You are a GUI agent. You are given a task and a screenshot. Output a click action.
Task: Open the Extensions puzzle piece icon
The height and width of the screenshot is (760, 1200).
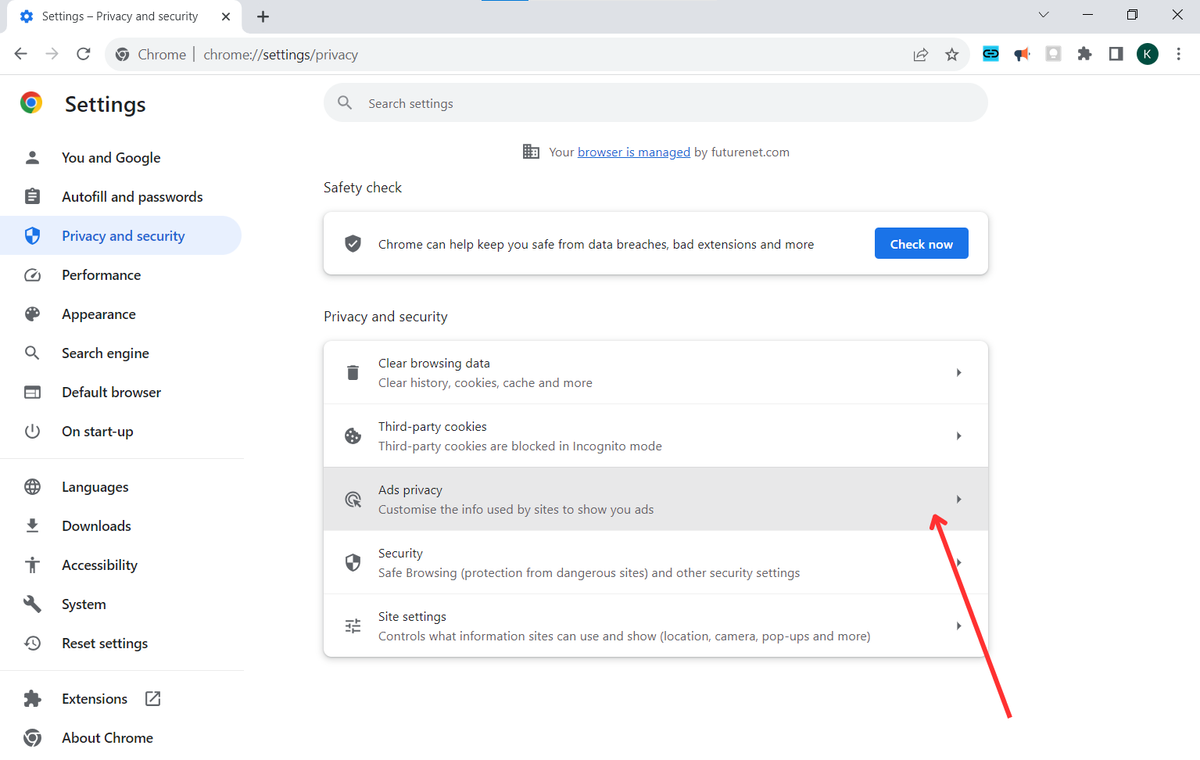[x=1084, y=54]
